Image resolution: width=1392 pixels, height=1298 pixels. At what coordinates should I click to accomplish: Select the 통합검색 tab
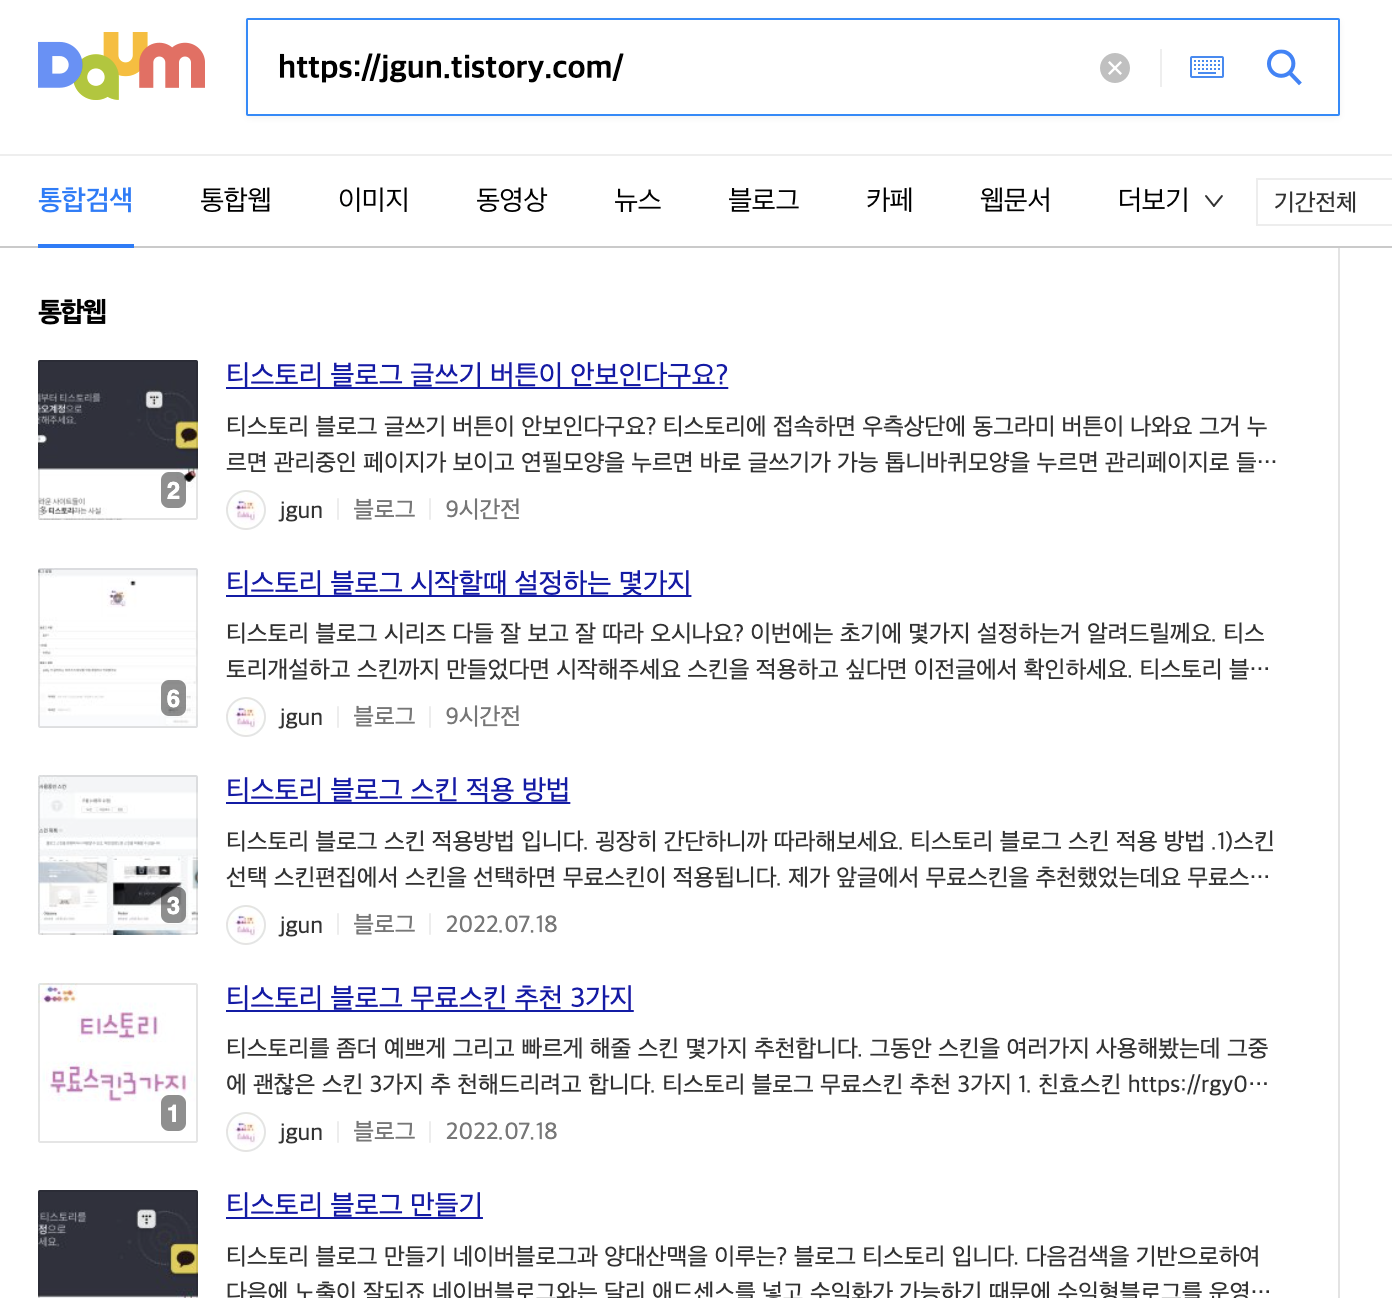(86, 200)
